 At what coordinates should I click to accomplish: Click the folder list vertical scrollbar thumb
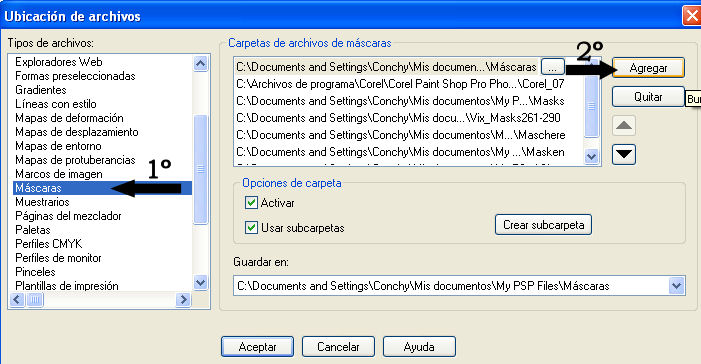point(591,106)
